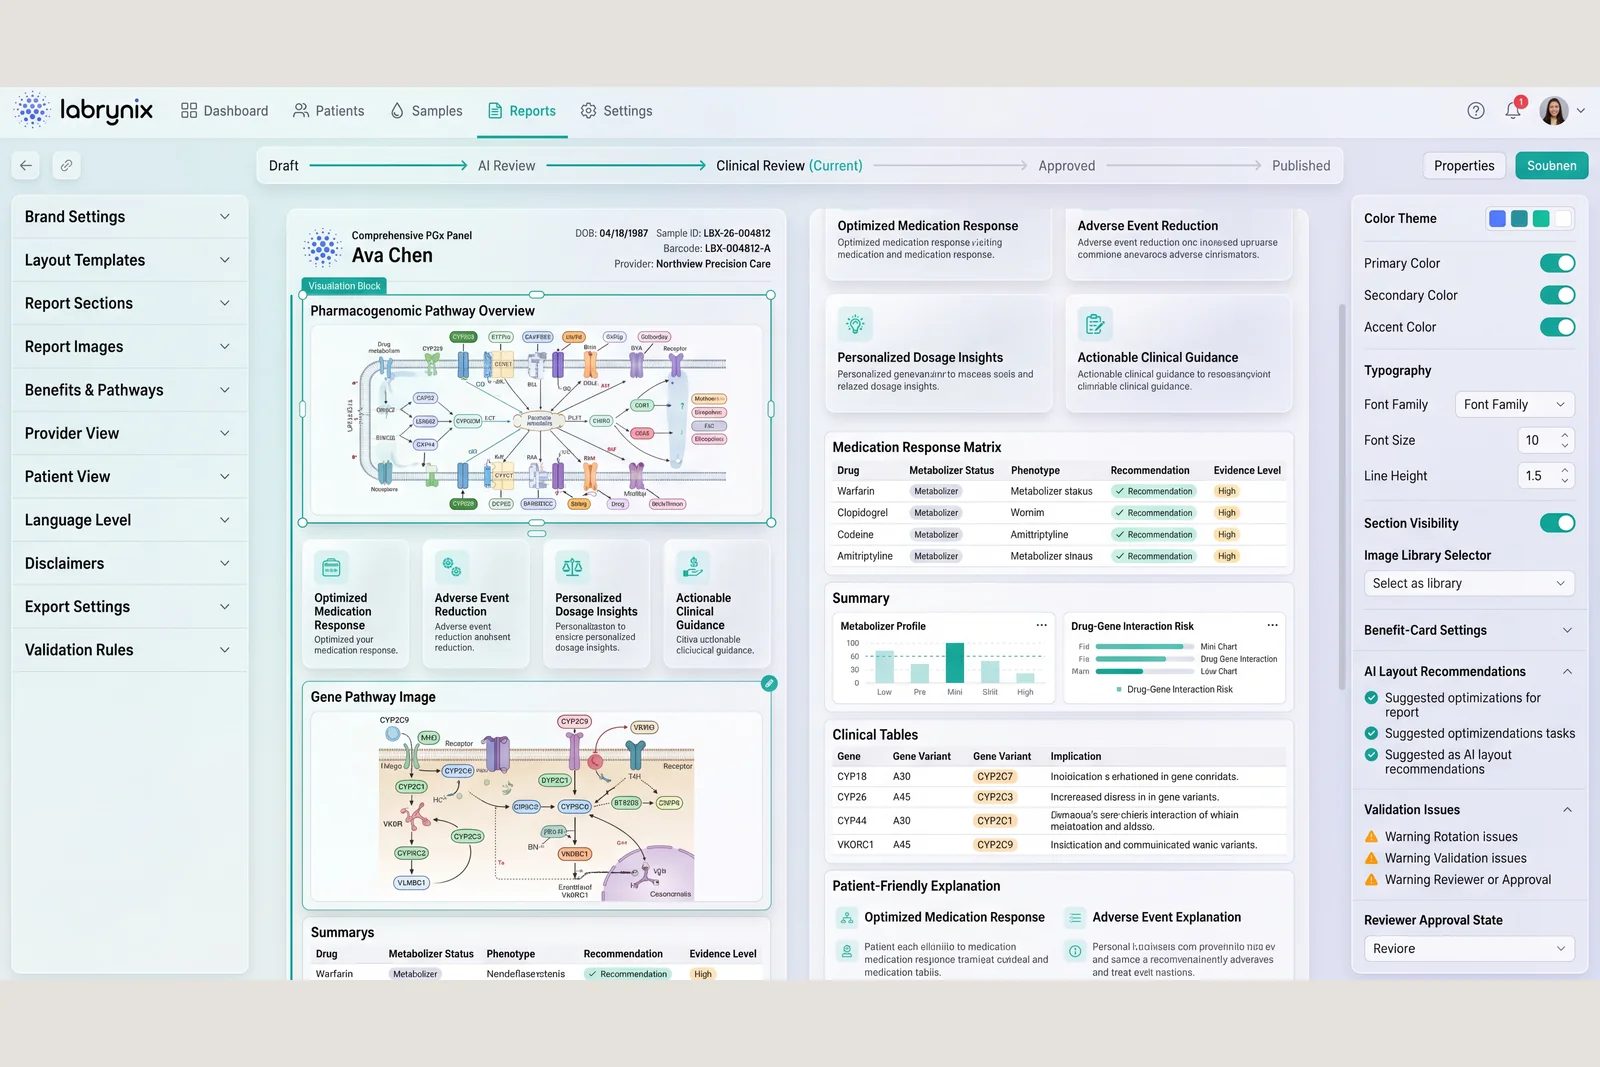Turn off Section Visibility switch
Image resolution: width=1600 pixels, height=1067 pixels.
1557,523
